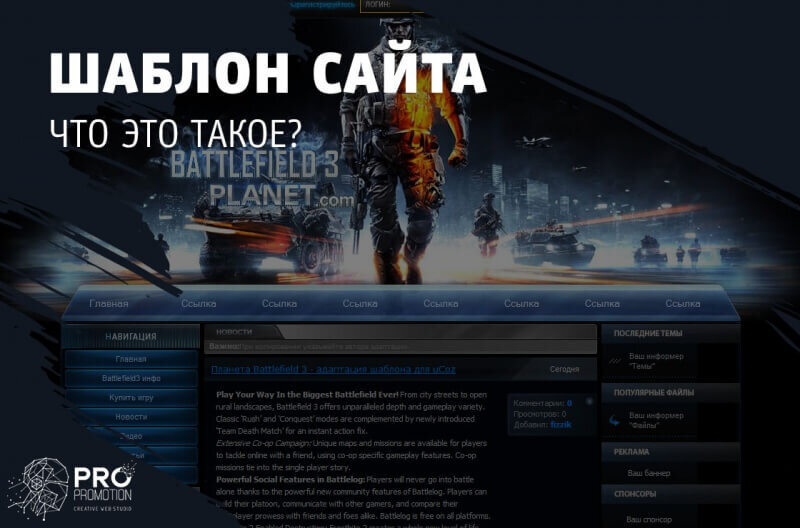Viewport: 800px width, 528px height.
Task: Open the Battlefield3 инфо sidebar item
Action: [x=131, y=379]
